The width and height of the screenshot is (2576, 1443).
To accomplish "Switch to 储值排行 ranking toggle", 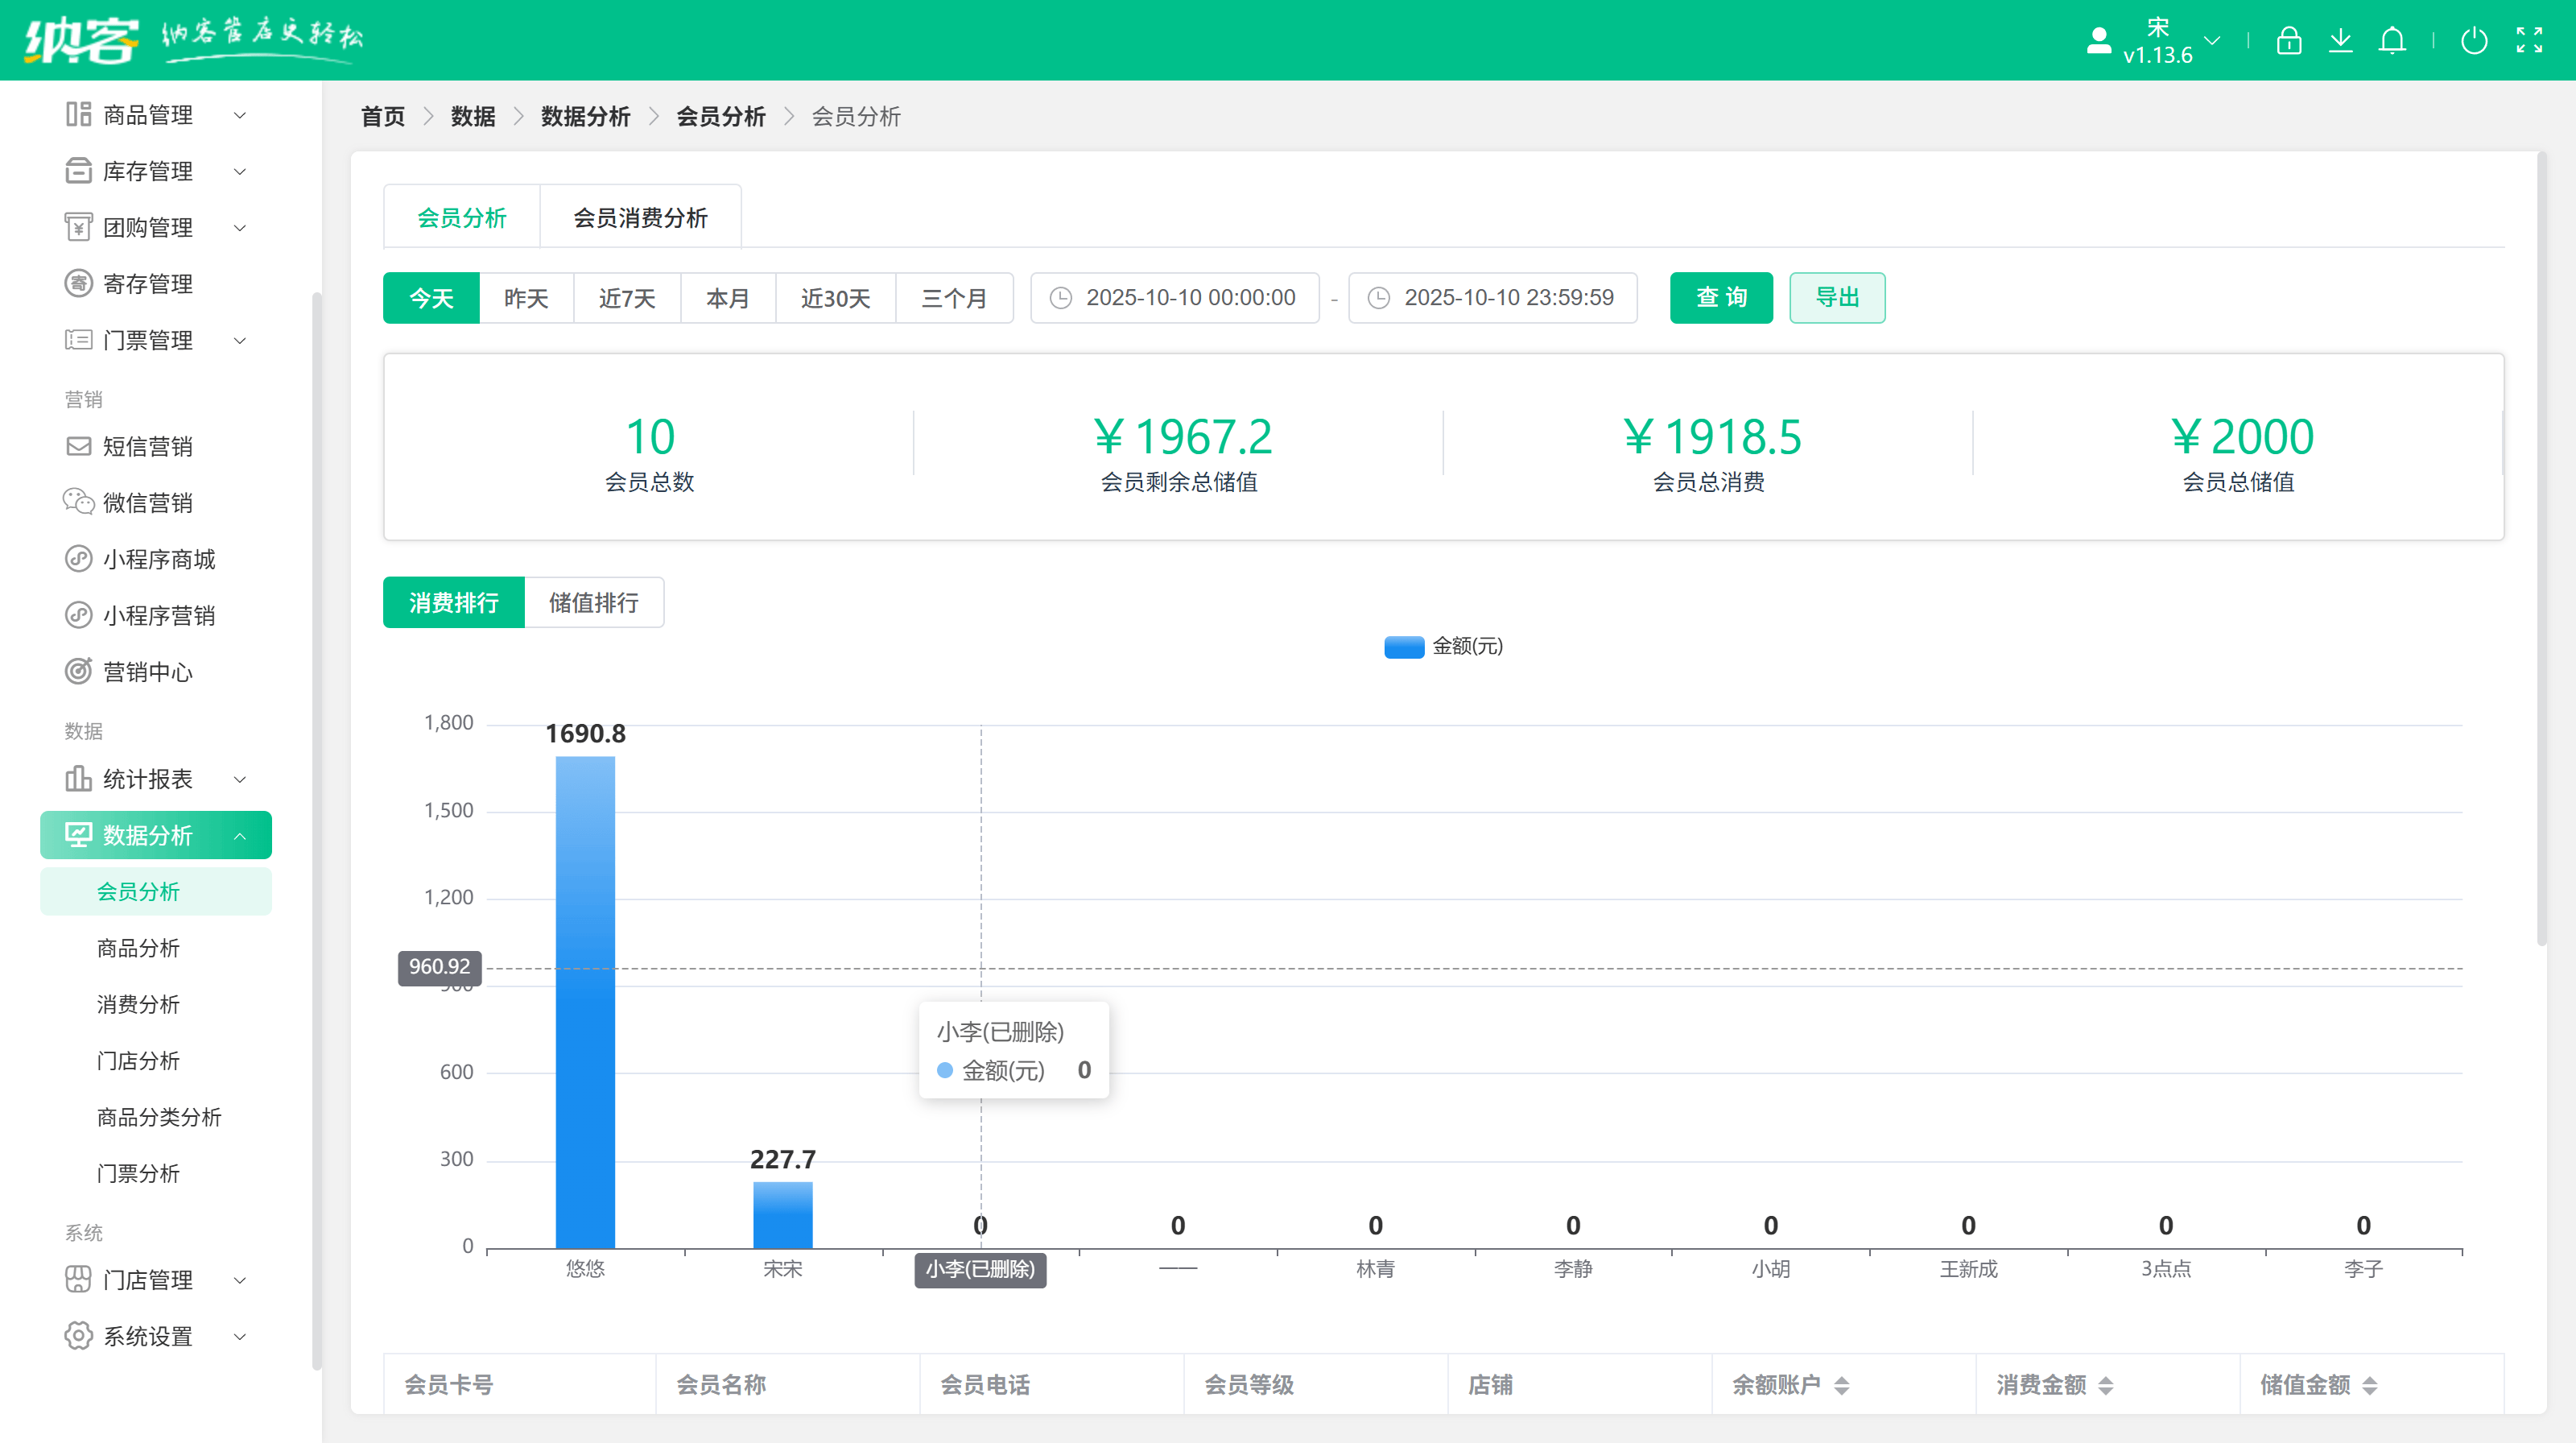I will pyautogui.click(x=593, y=603).
